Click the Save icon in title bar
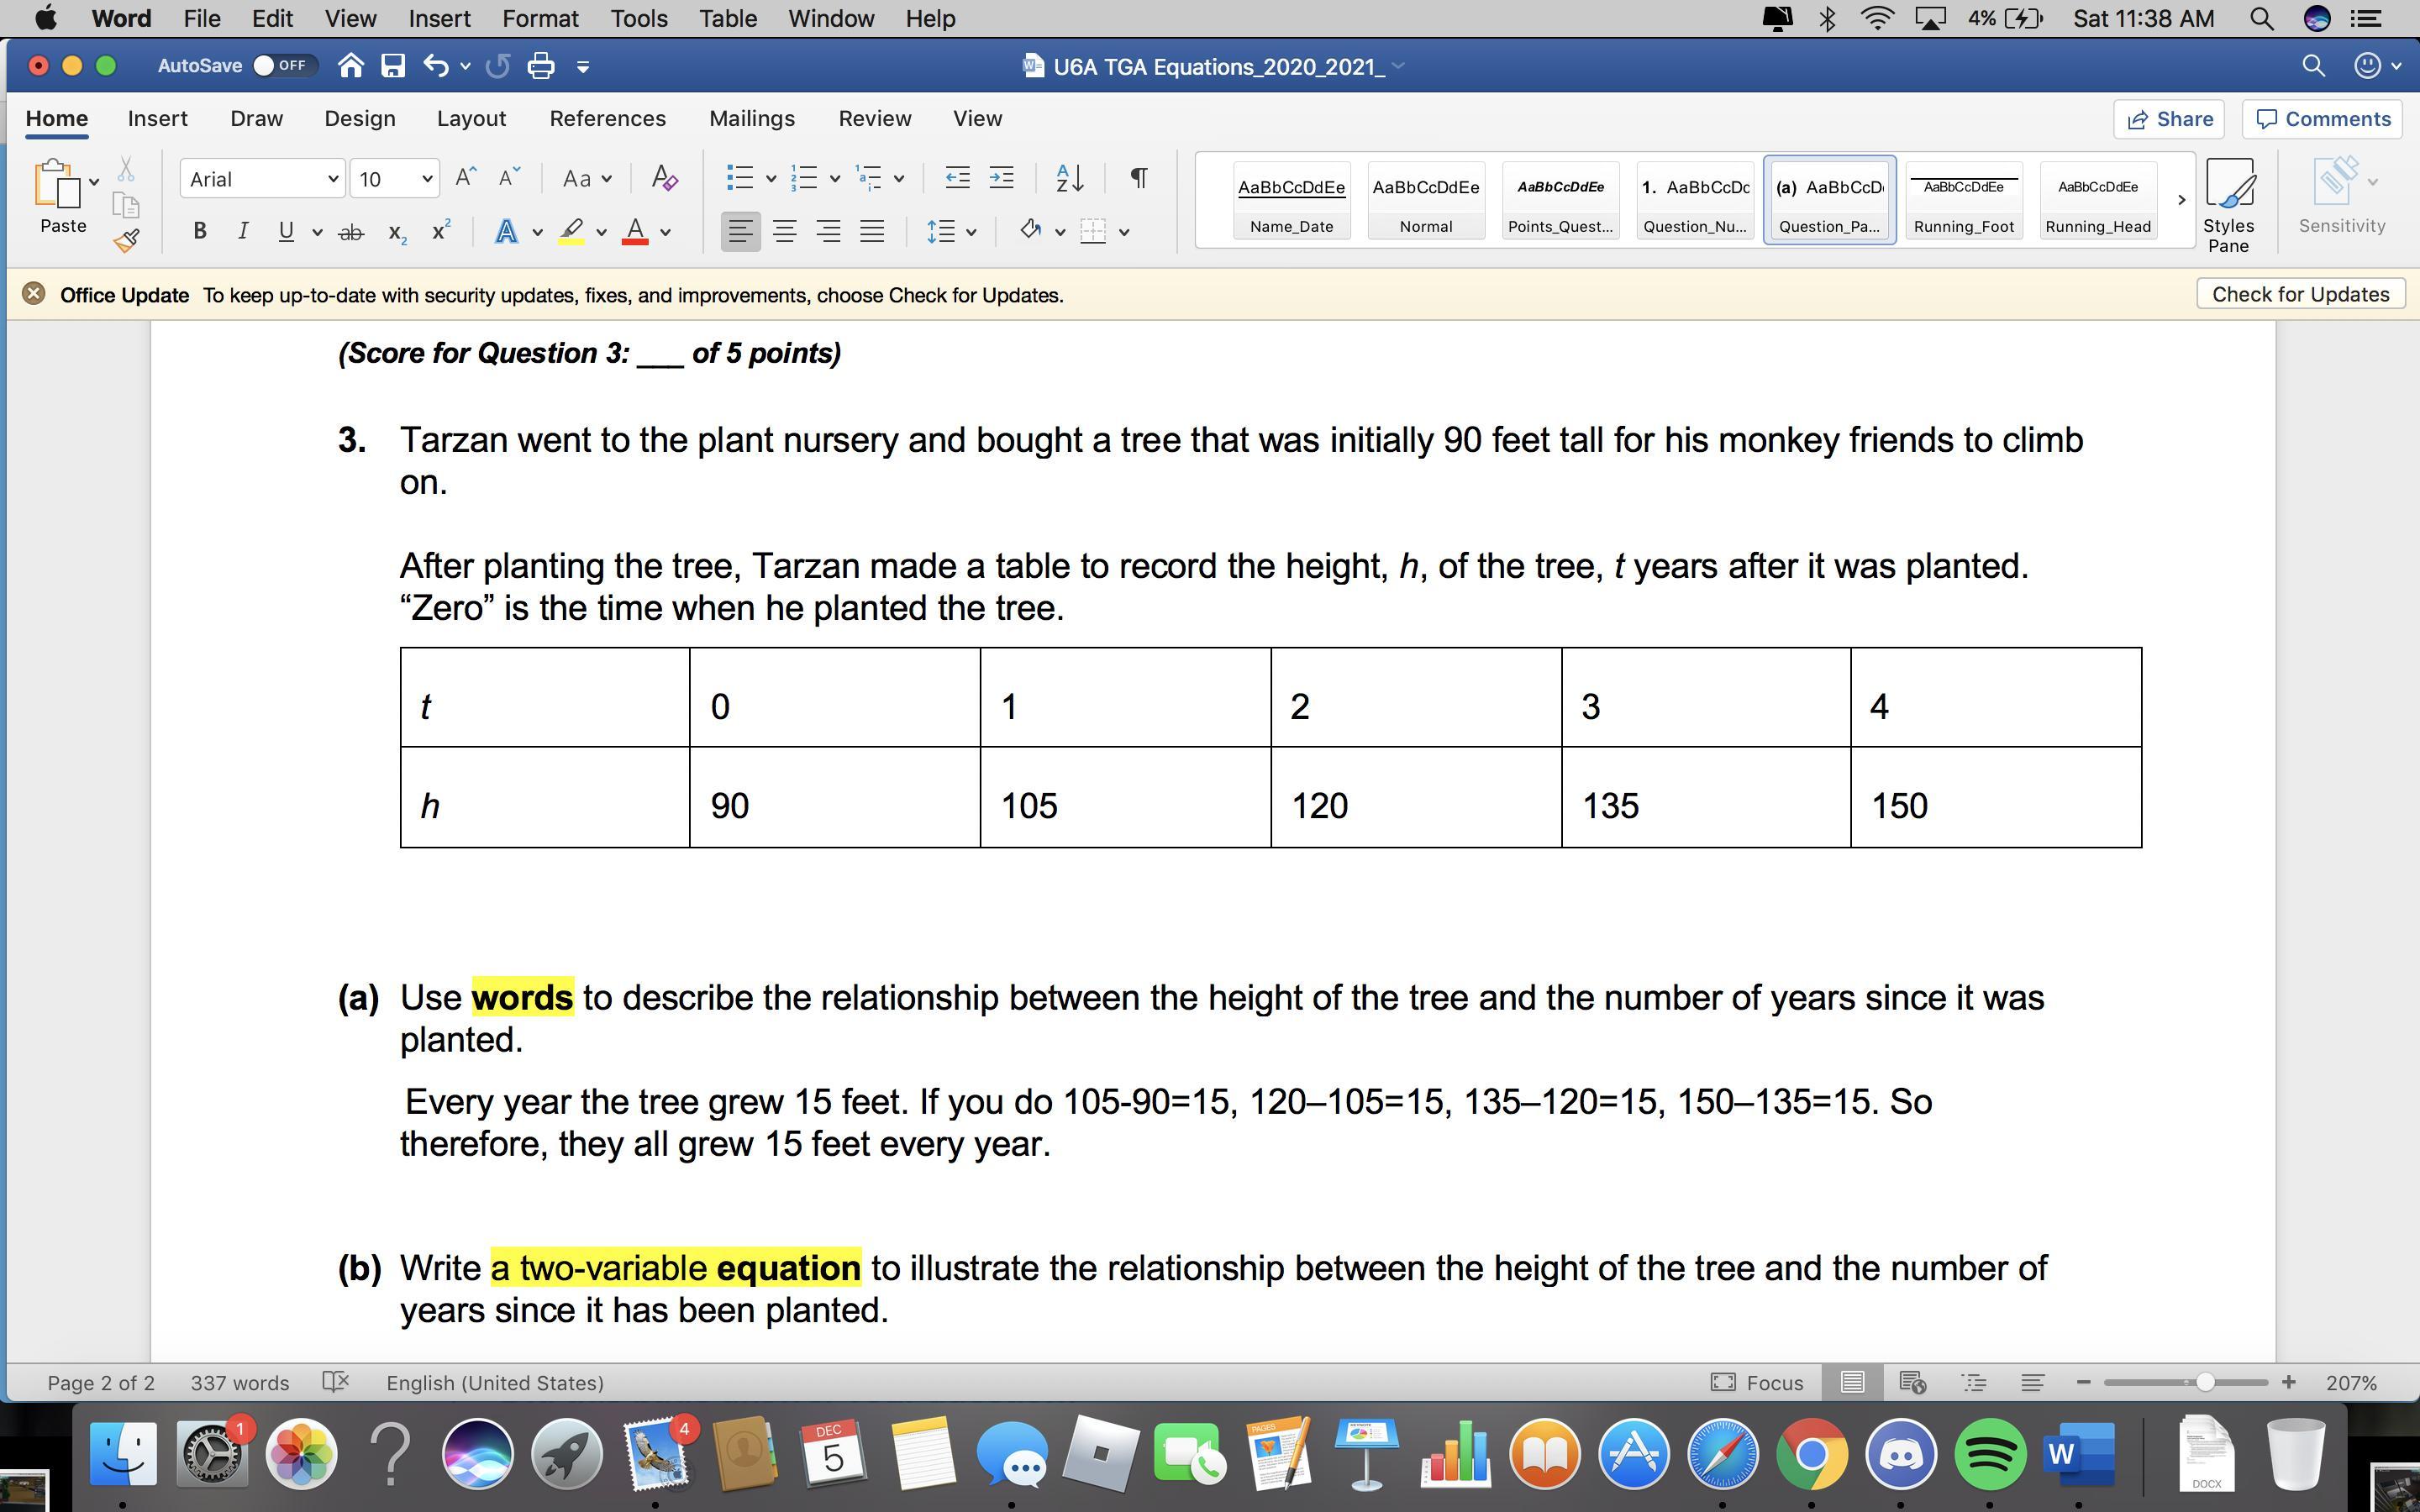The height and width of the screenshot is (1512, 2420). click(393, 66)
